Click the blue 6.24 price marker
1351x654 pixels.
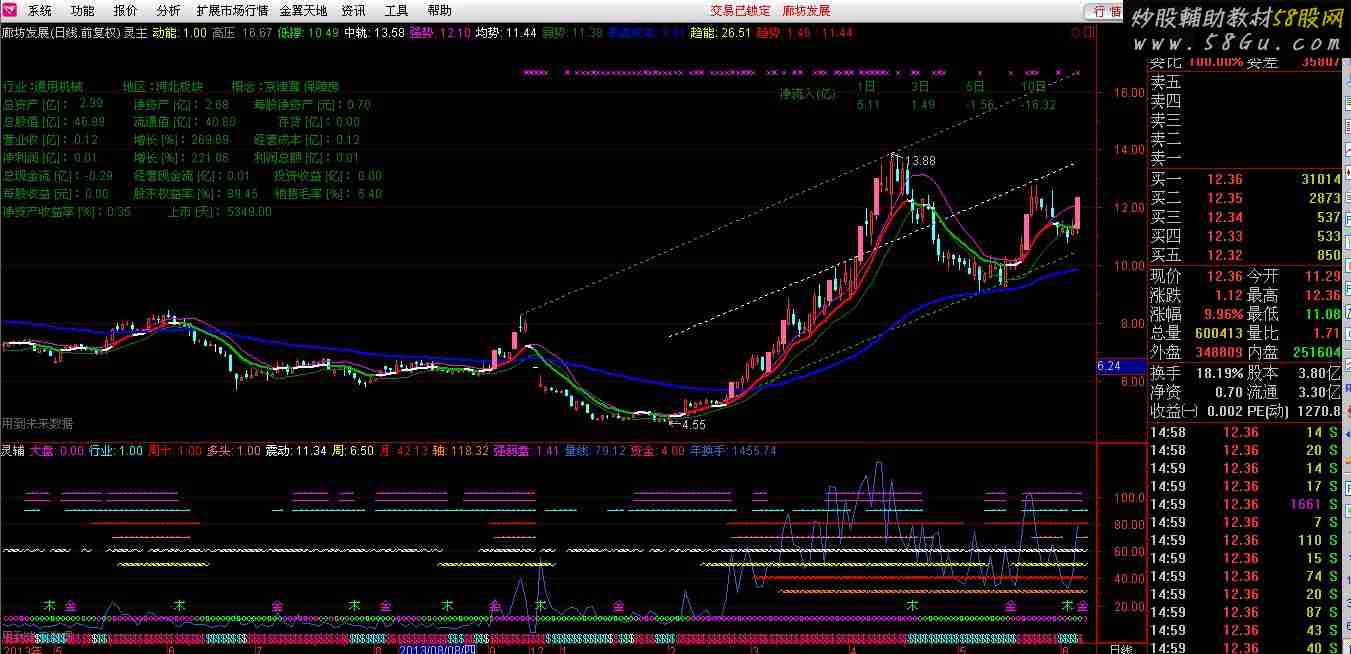tap(1108, 366)
